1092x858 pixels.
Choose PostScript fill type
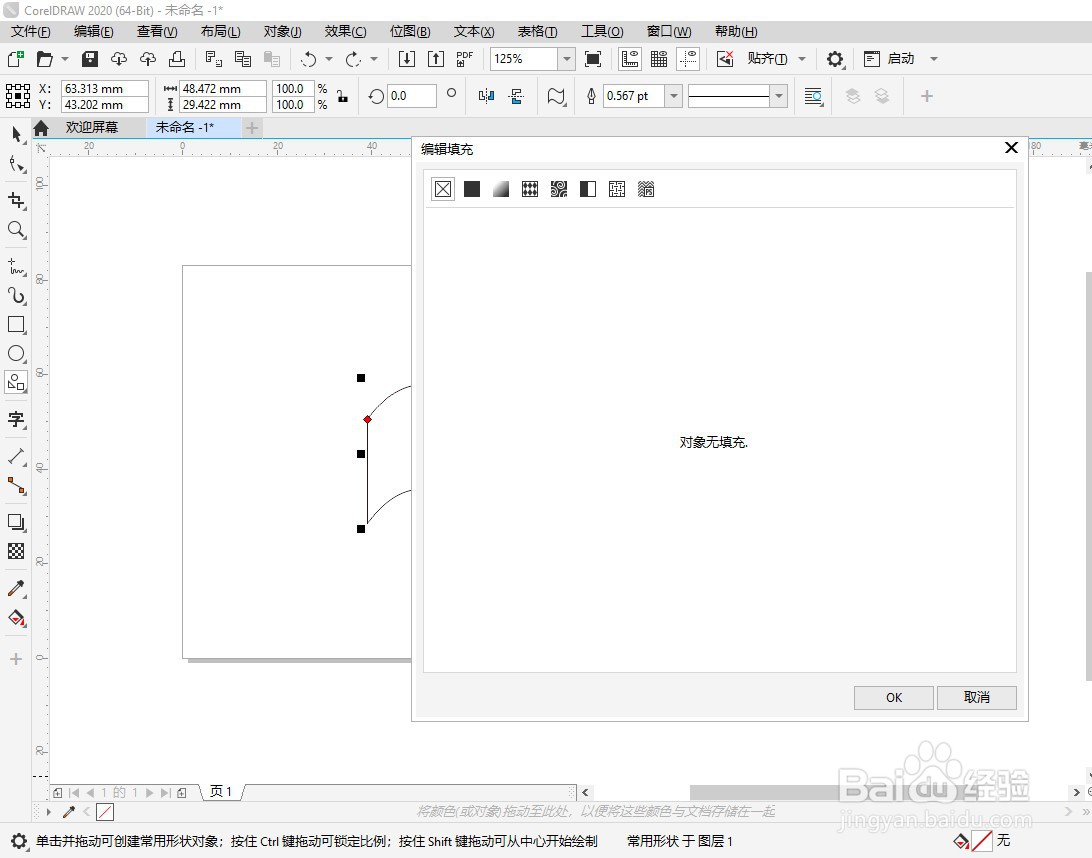coord(646,189)
